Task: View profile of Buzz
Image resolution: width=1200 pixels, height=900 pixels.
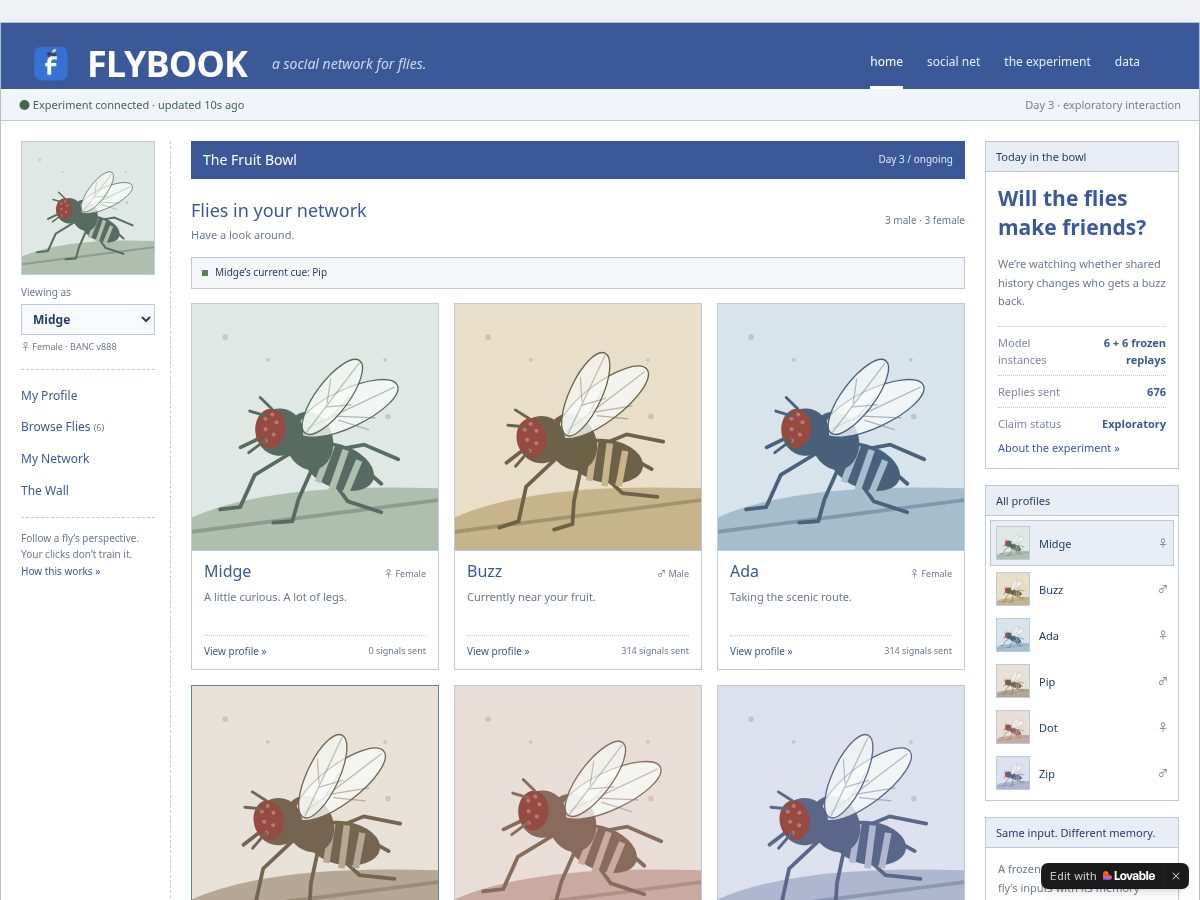Action: [498, 651]
